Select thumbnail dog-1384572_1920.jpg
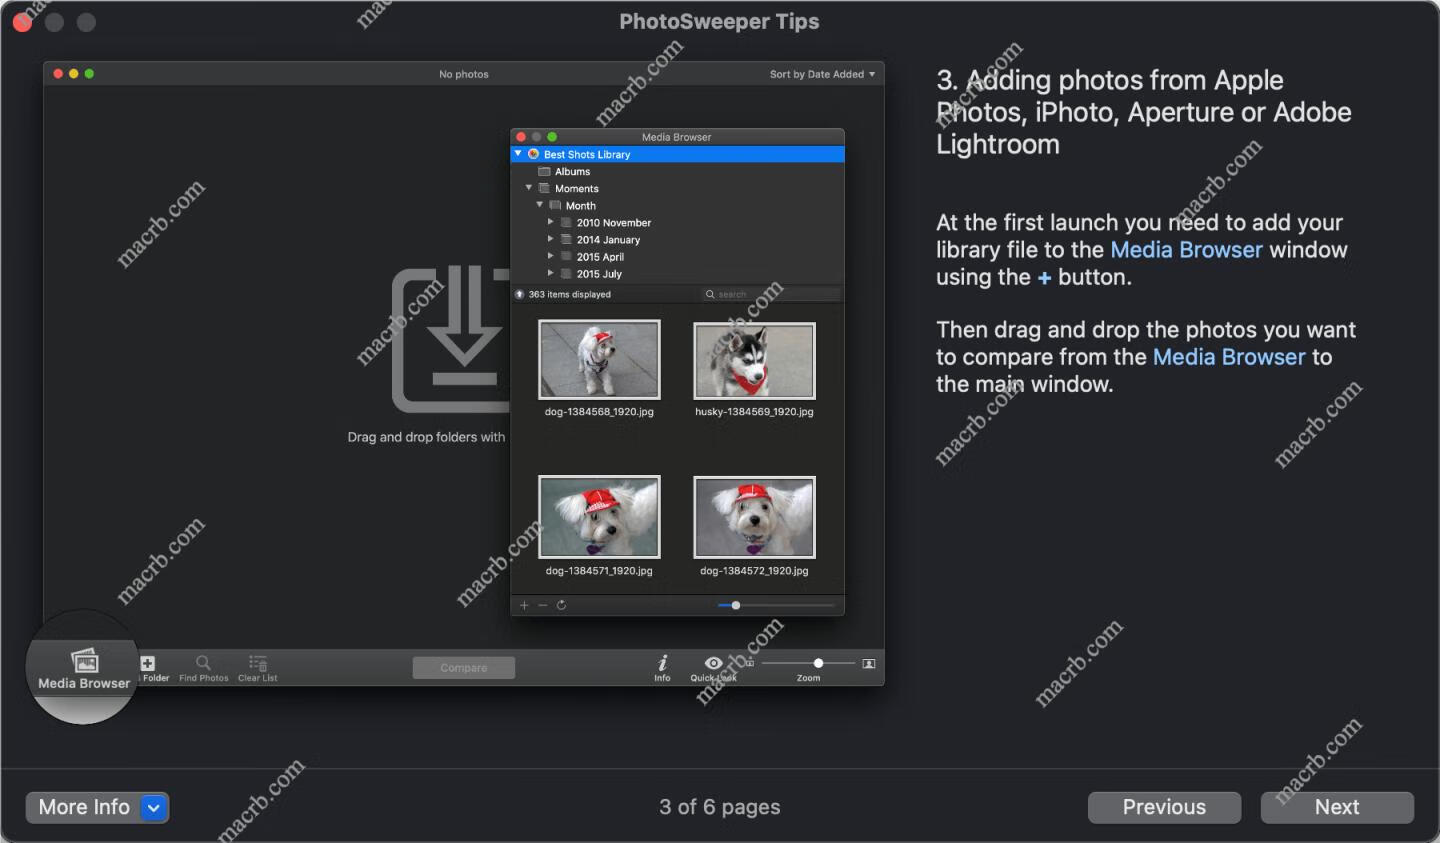The image size is (1440, 843). [x=754, y=517]
